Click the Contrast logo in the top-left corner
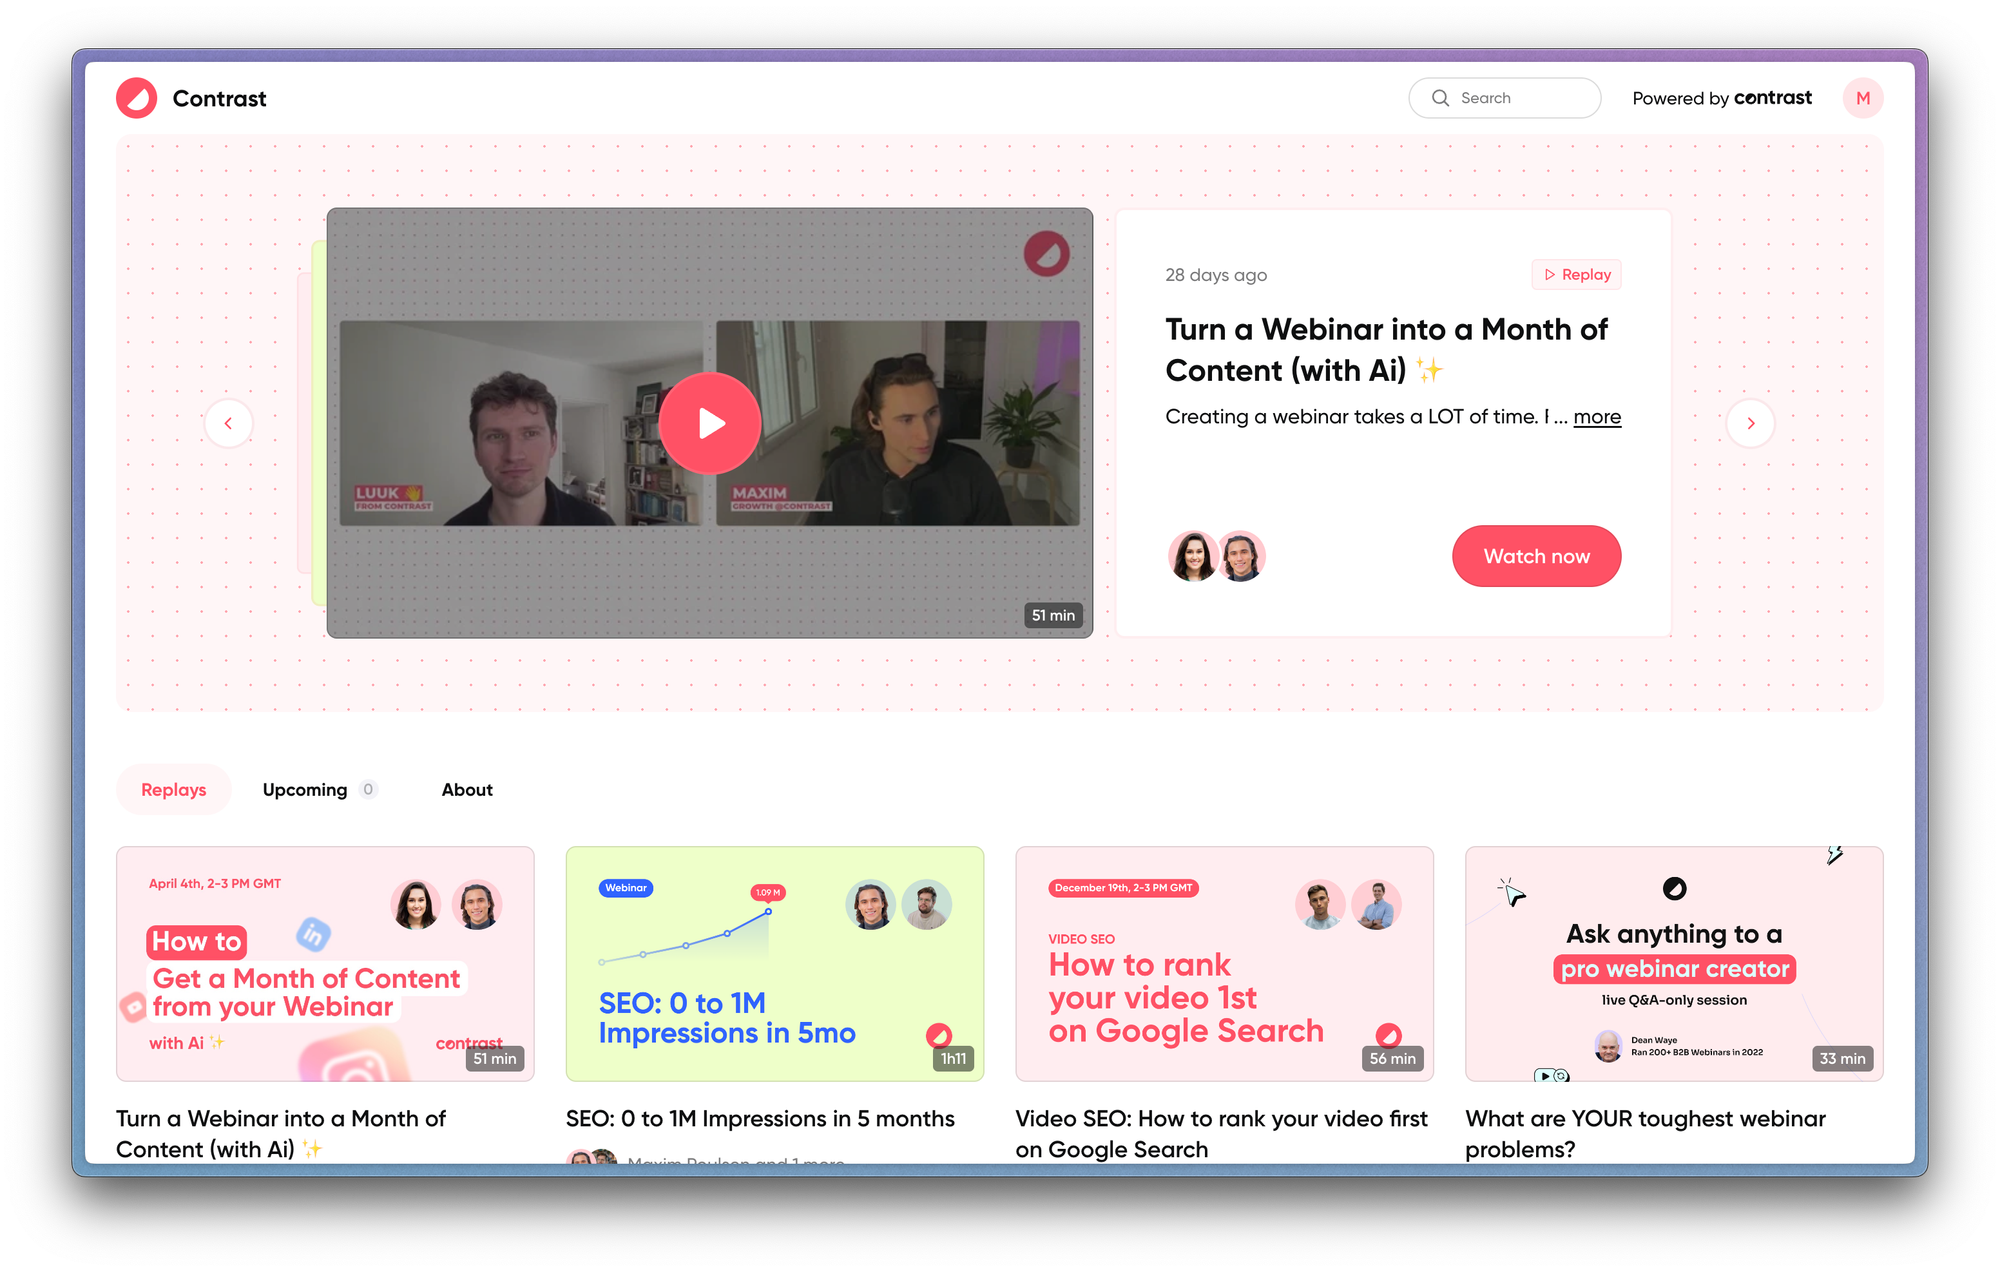The height and width of the screenshot is (1272, 2000). pyautogui.click(x=137, y=97)
